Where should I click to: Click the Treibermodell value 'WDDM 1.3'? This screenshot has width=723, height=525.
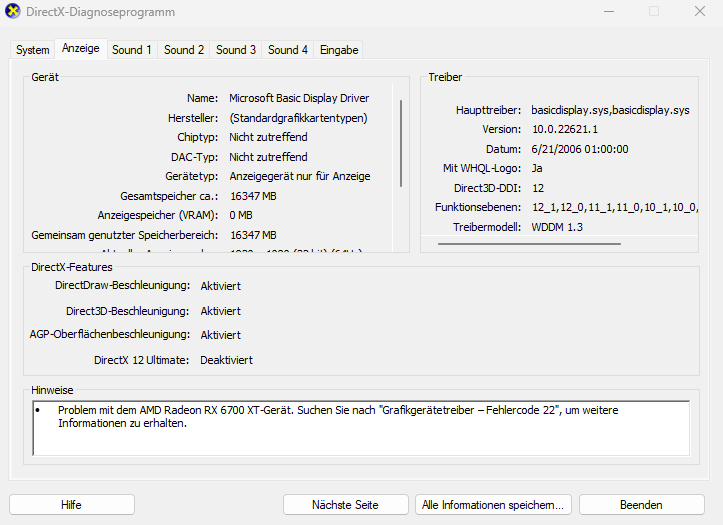click(557, 227)
